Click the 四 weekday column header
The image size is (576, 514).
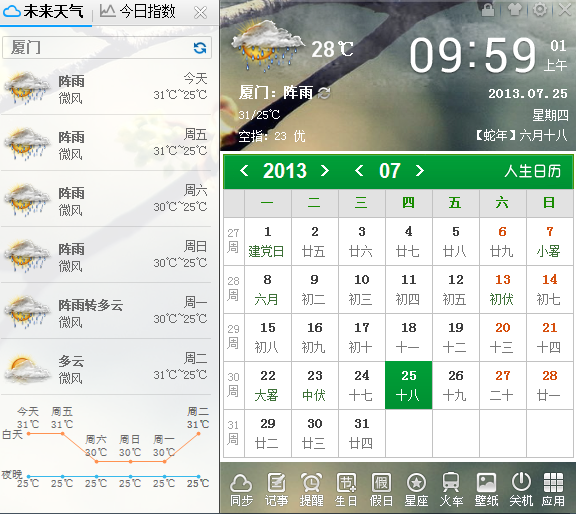pos(408,202)
